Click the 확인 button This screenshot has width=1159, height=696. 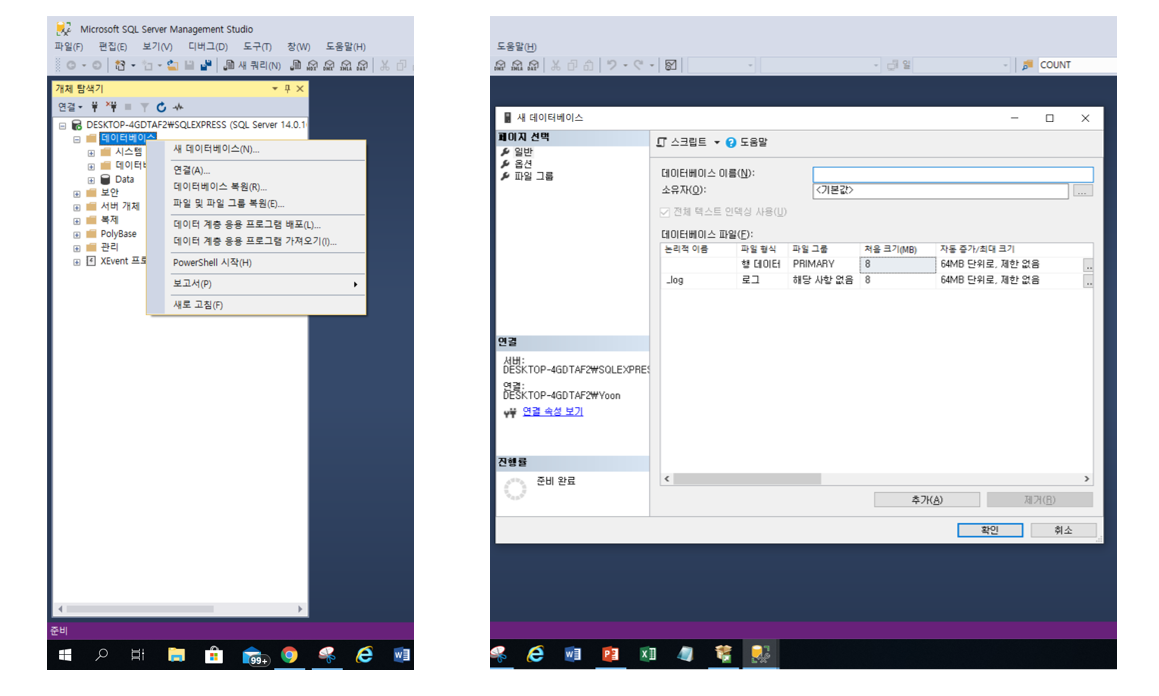click(990, 530)
